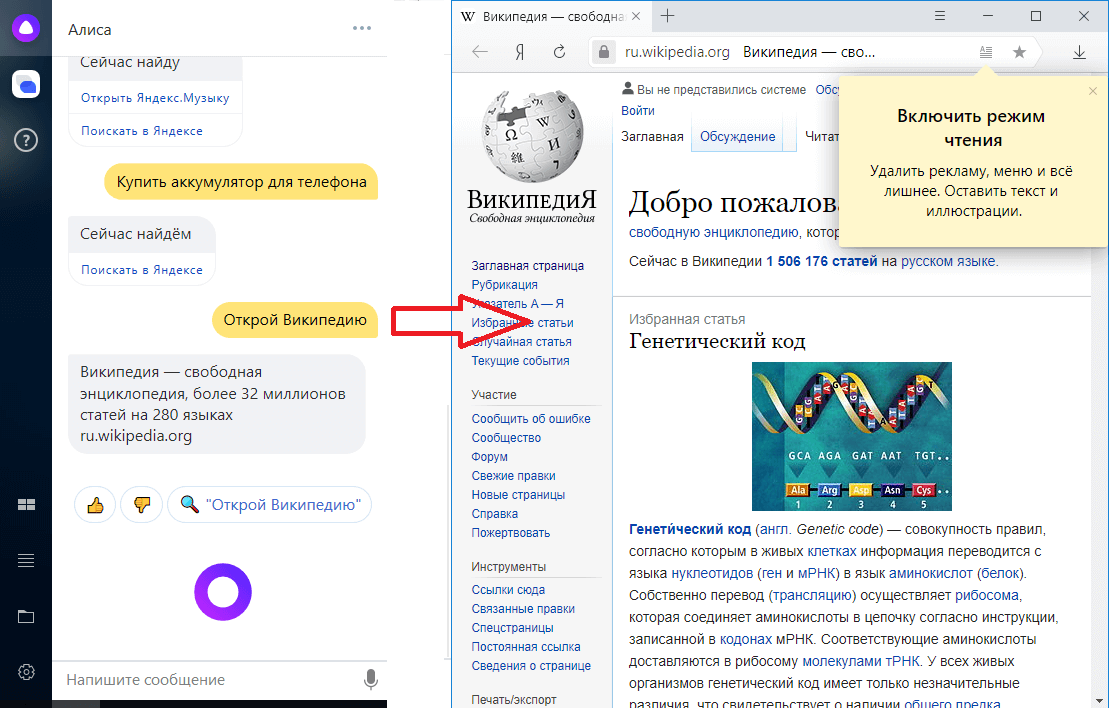
Task: Open the folder icon in Alice sidebar
Action: tap(26, 617)
